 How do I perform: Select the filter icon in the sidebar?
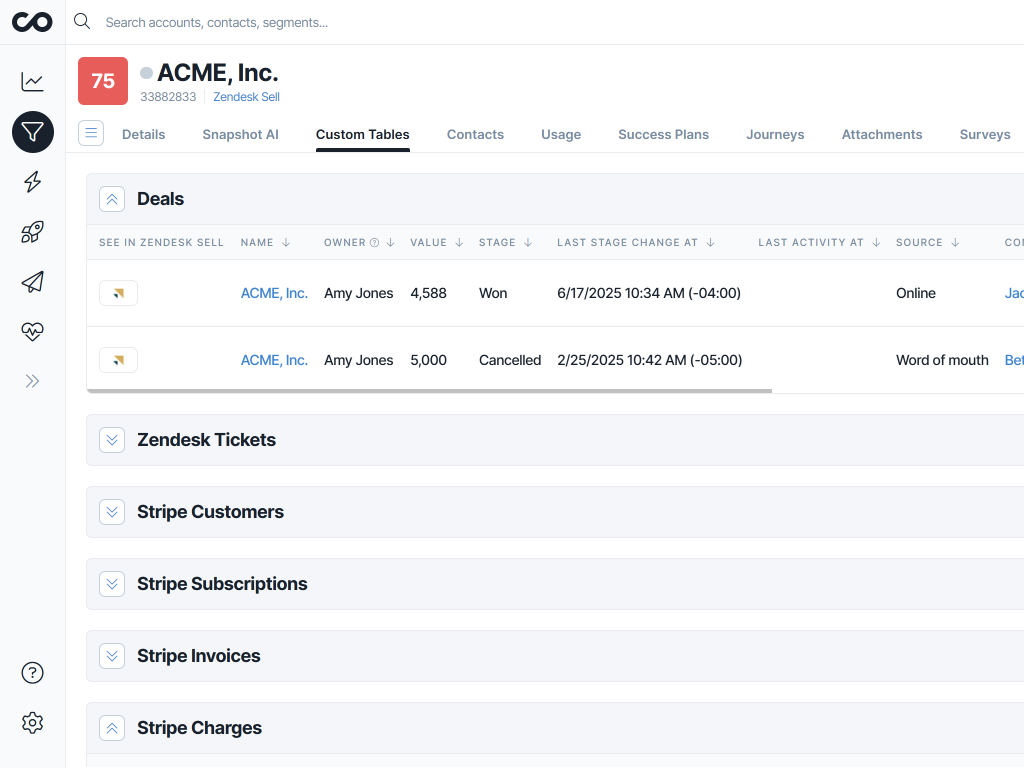click(x=32, y=132)
